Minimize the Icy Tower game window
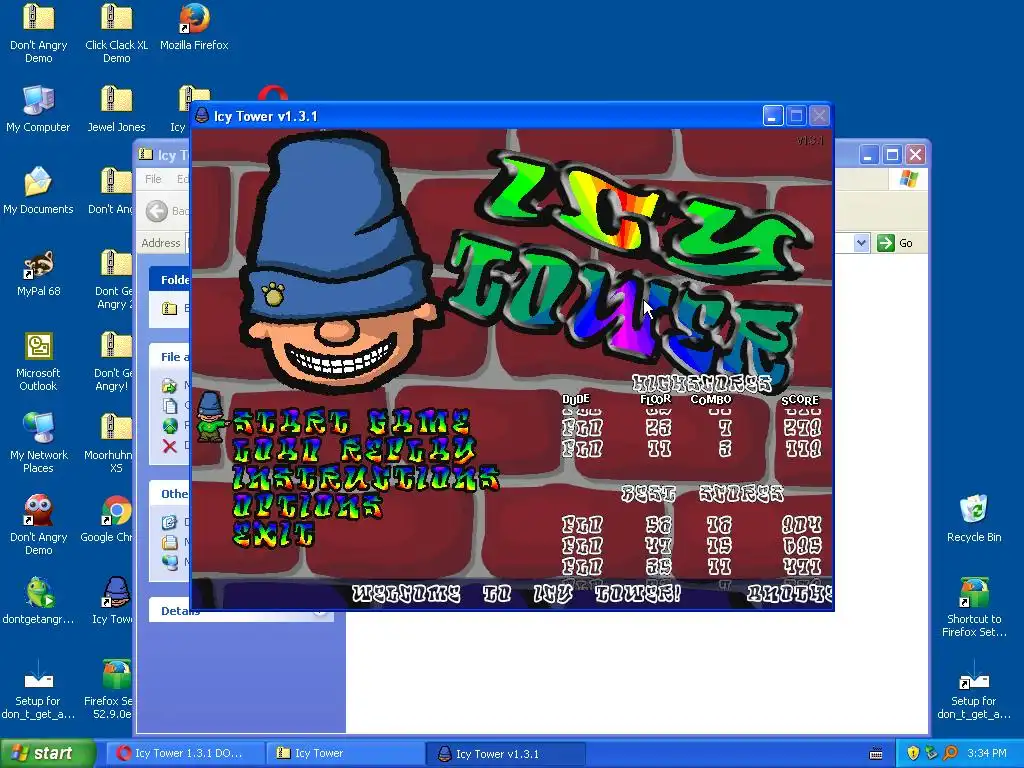Viewport: 1024px width, 768px height. pos(773,116)
